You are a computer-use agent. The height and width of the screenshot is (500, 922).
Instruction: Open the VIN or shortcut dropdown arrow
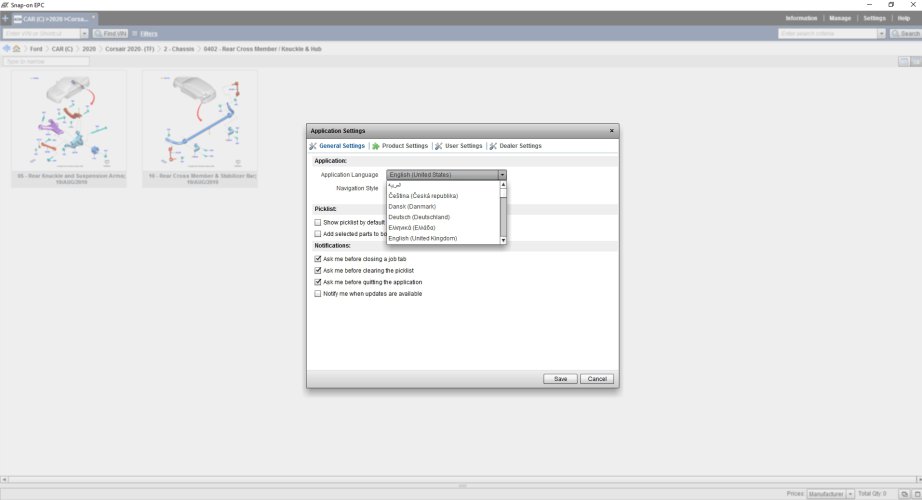pyautogui.click(x=85, y=34)
